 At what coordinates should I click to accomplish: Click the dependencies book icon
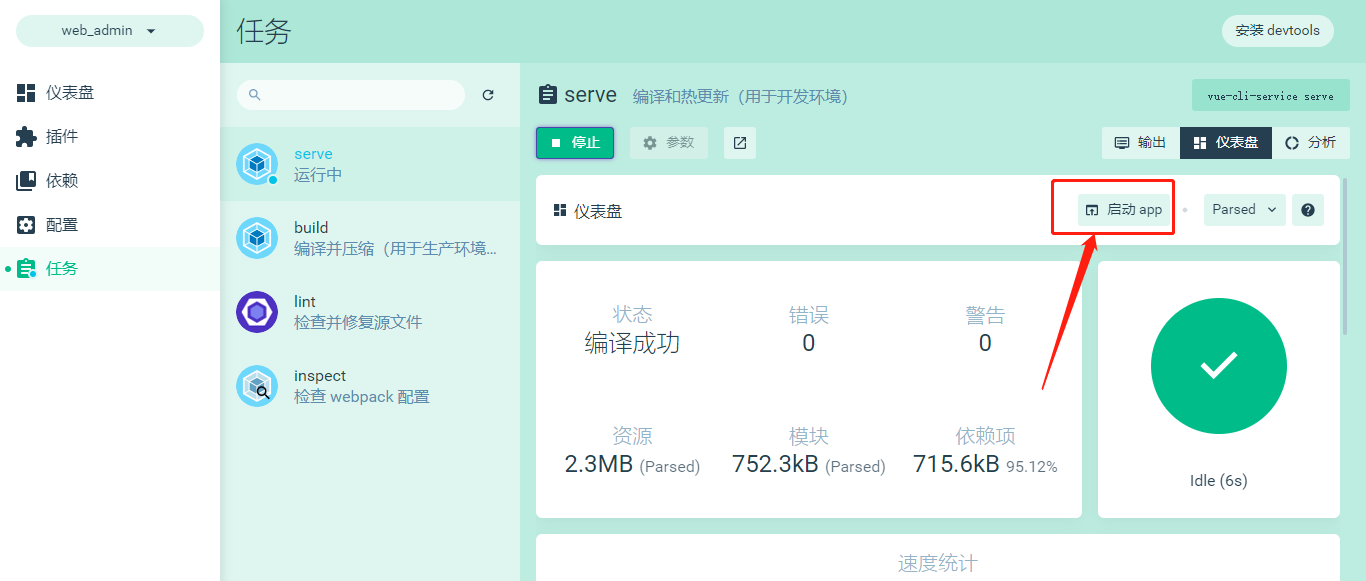pos(26,181)
